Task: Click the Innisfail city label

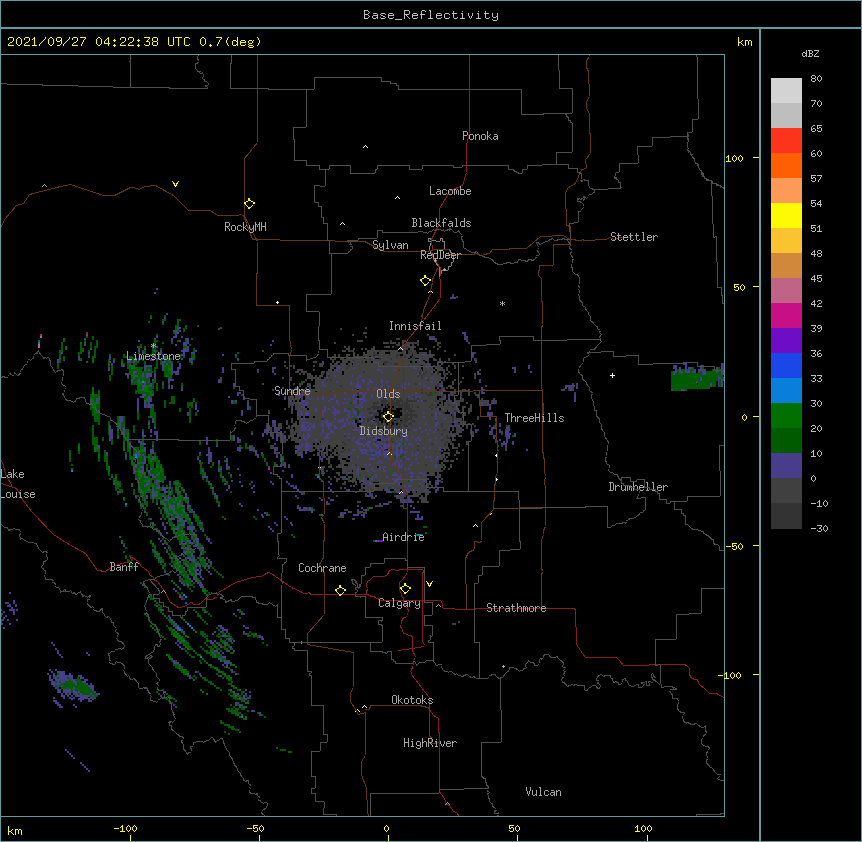Action: [x=415, y=326]
